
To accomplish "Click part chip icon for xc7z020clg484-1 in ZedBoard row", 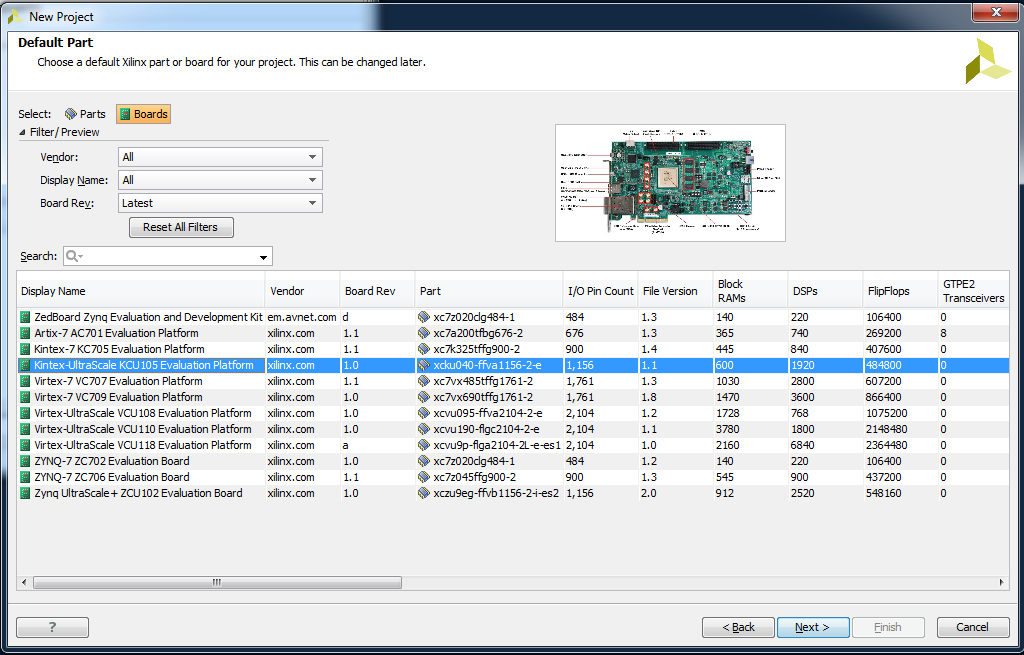I will click(x=424, y=317).
